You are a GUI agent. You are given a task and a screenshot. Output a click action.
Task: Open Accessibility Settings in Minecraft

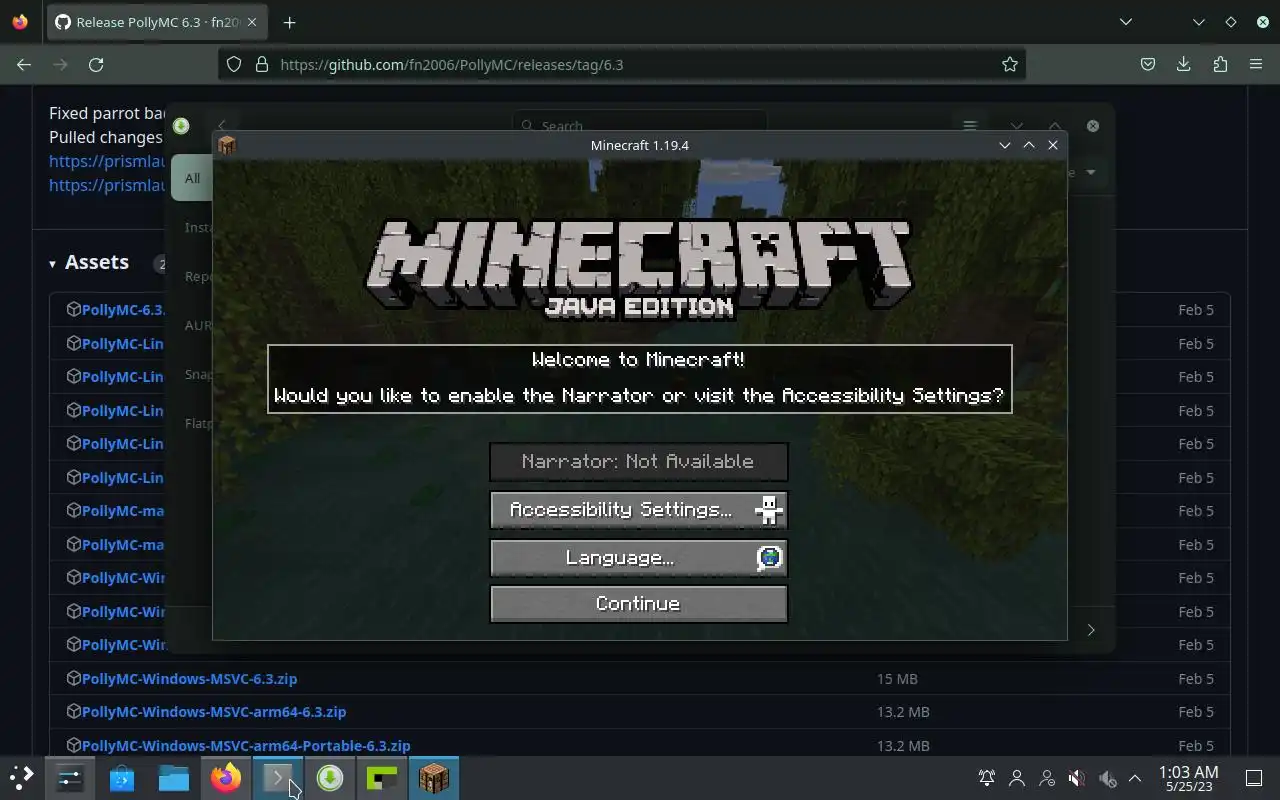638,510
